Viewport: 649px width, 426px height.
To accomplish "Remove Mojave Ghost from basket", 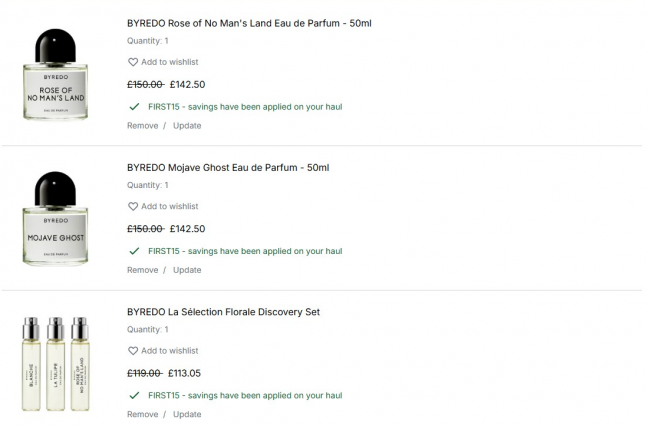I will pyautogui.click(x=142, y=270).
